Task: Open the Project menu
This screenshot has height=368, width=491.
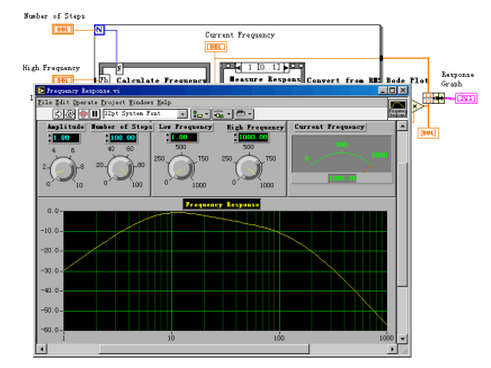Action: [113, 102]
